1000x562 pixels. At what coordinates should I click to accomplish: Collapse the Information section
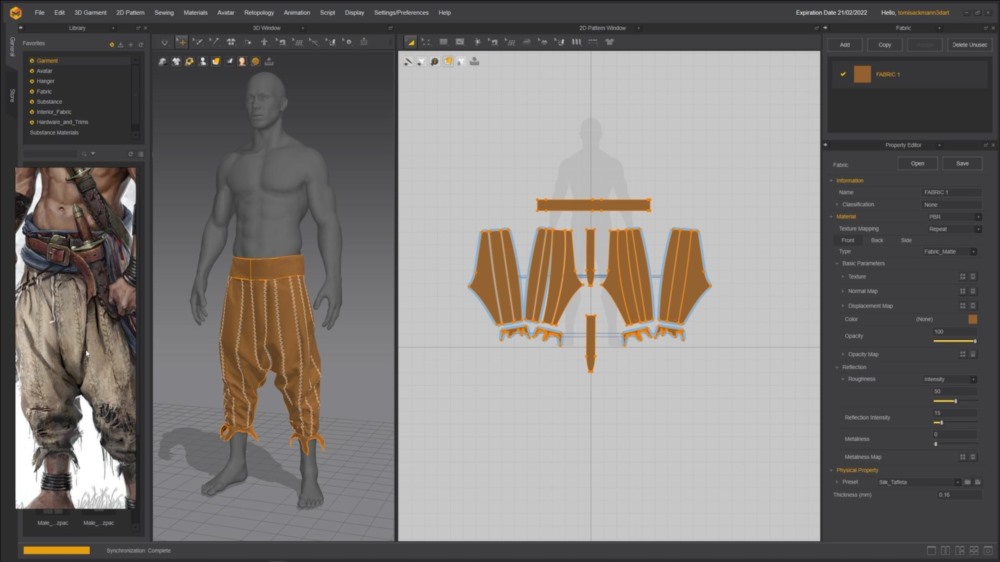click(832, 181)
